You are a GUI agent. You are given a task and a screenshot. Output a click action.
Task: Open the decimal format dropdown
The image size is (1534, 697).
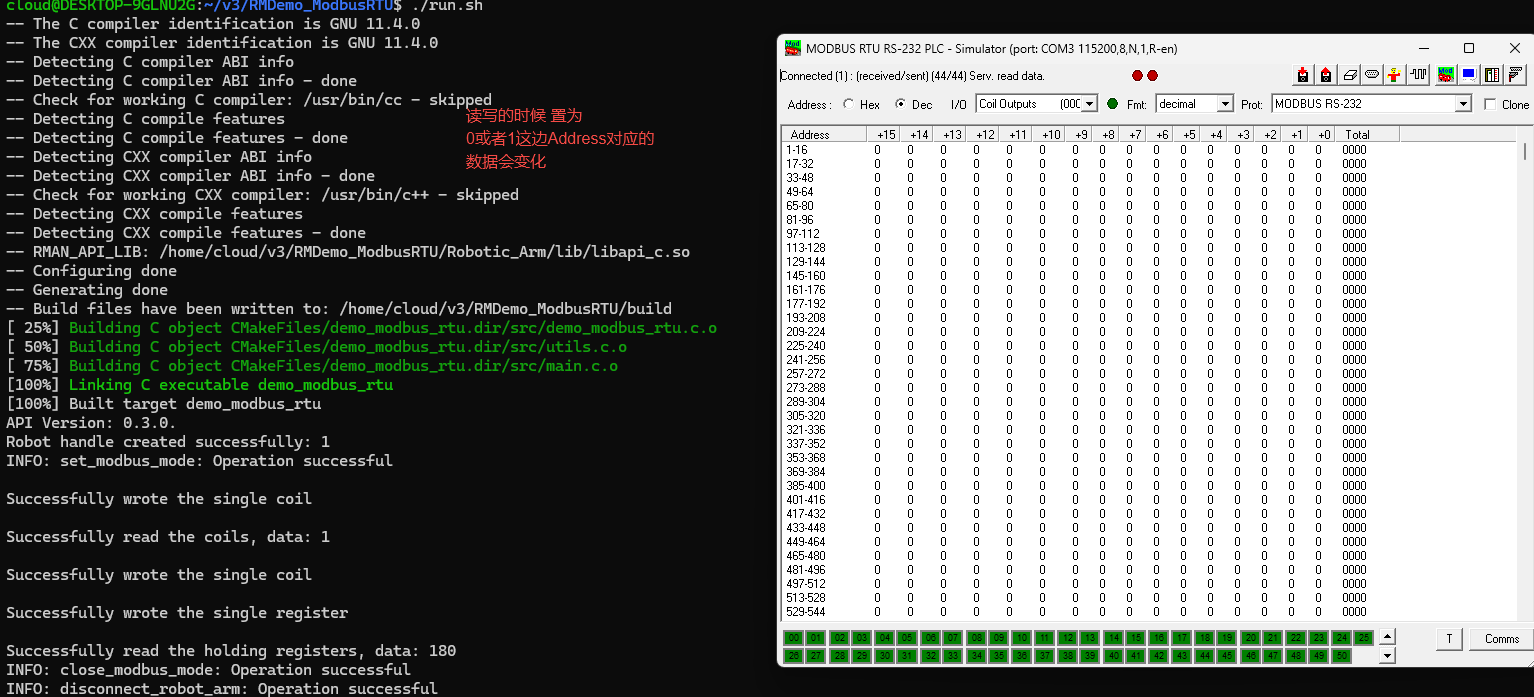1224,104
